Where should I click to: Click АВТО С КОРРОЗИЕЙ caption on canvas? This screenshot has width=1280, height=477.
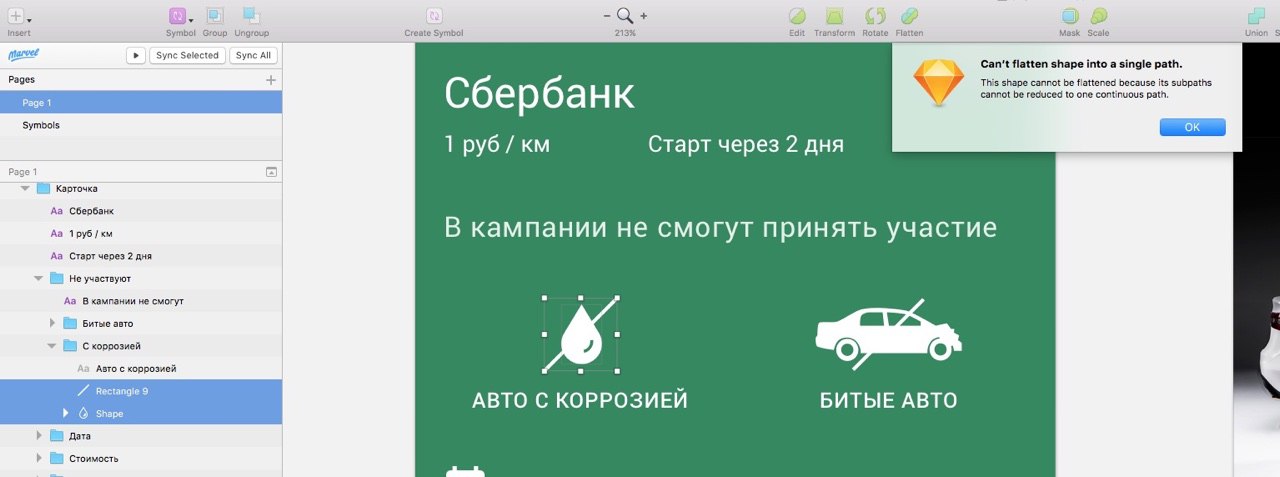click(x=580, y=401)
